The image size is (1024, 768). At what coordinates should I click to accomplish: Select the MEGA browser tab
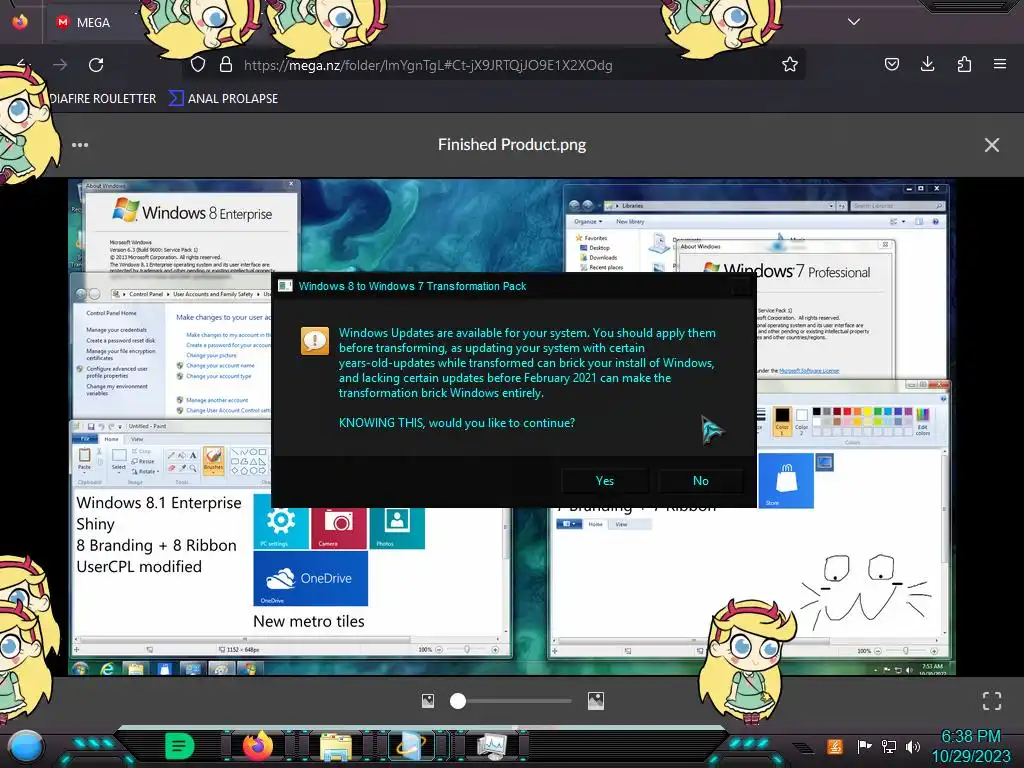click(92, 22)
